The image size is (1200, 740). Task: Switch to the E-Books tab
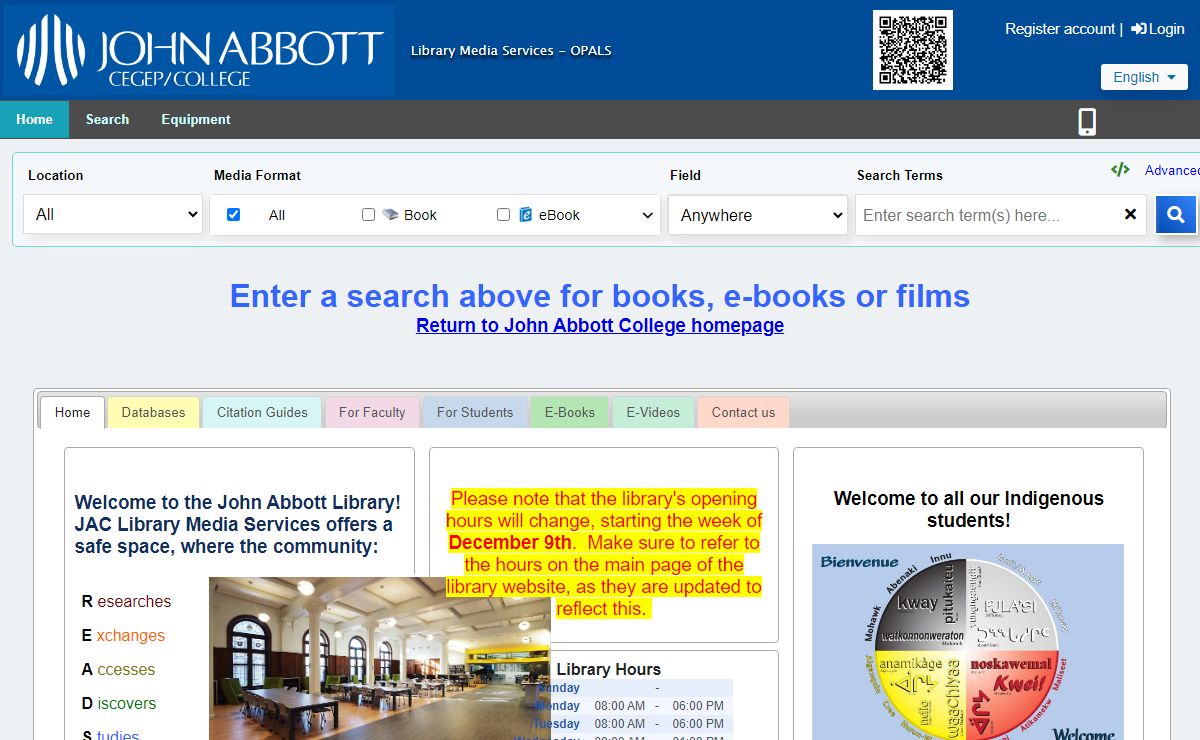click(570, 412)
